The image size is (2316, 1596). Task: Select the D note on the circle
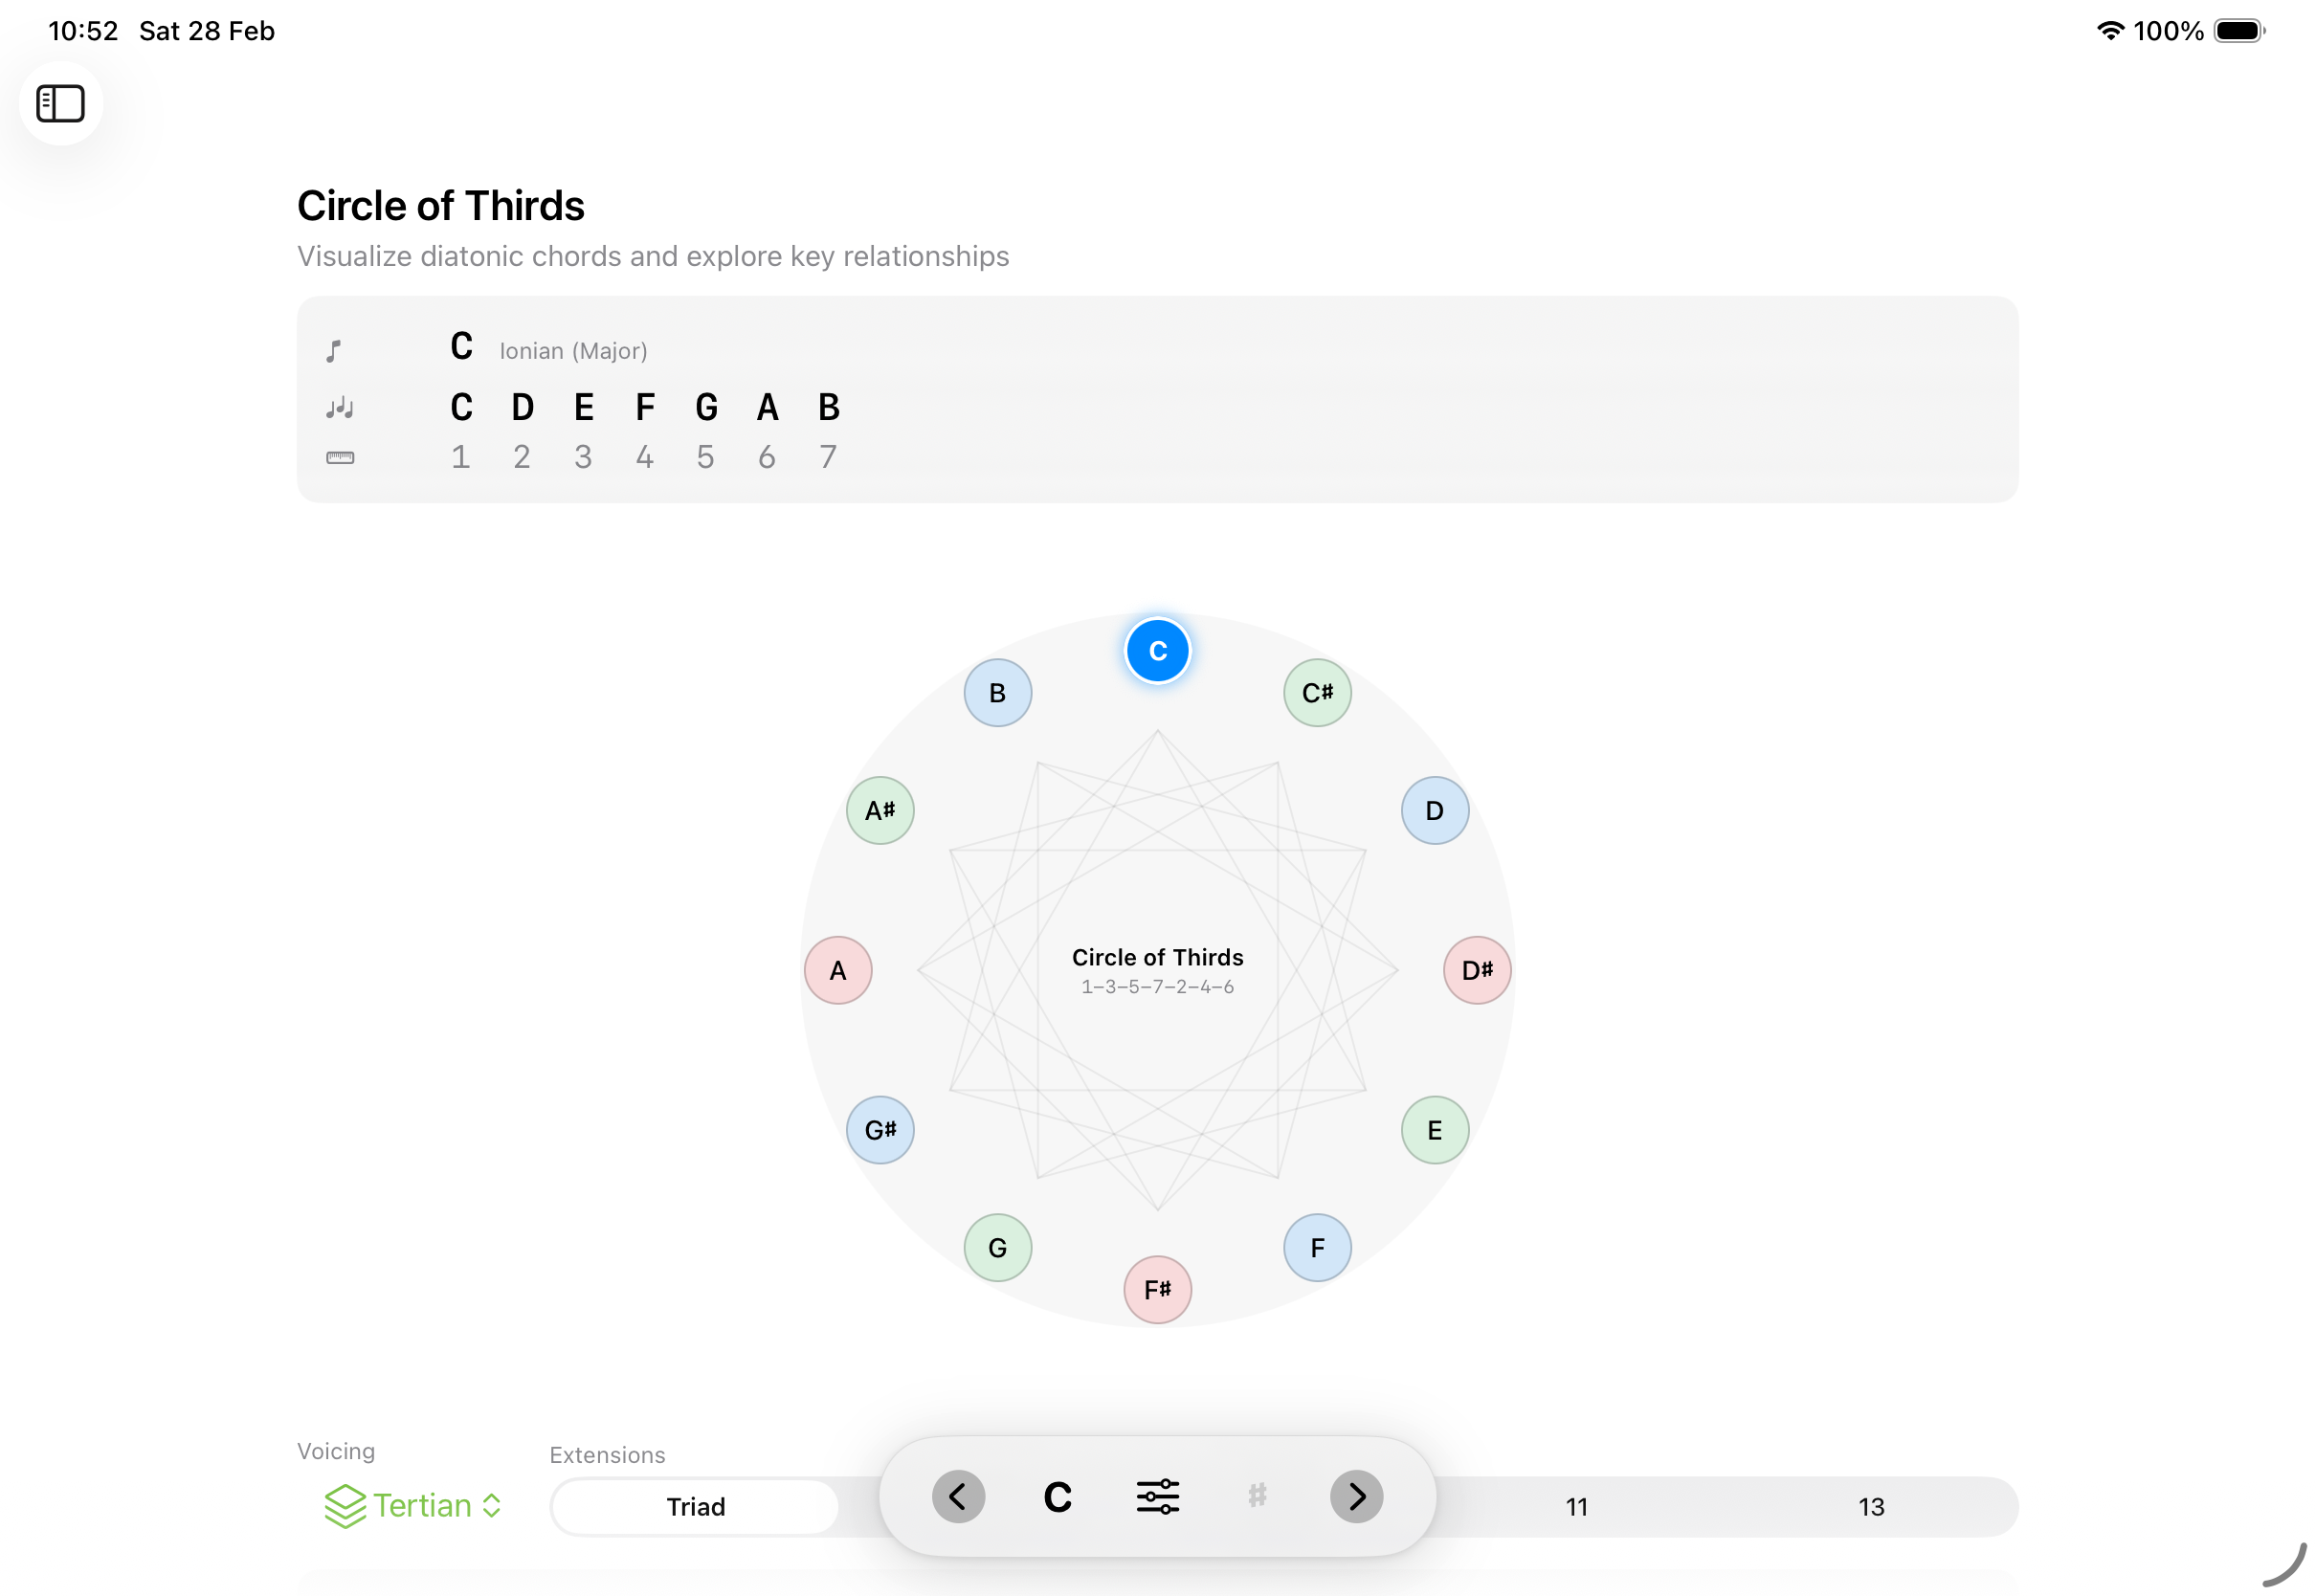point(1434,810)
